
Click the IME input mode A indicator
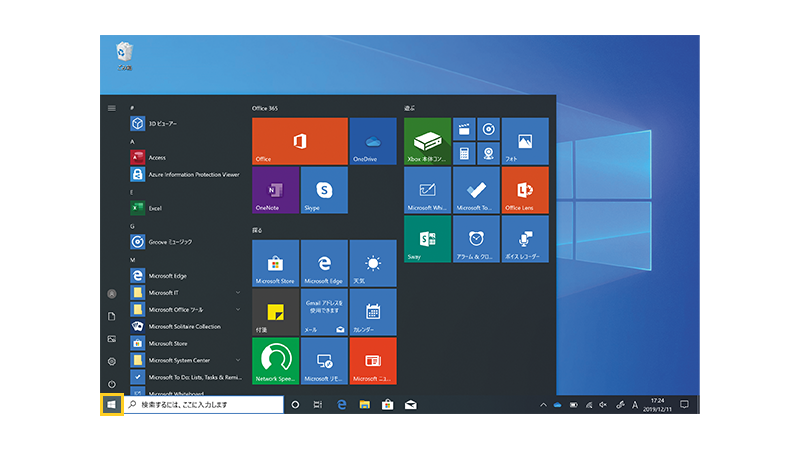(x=635, y=405)
